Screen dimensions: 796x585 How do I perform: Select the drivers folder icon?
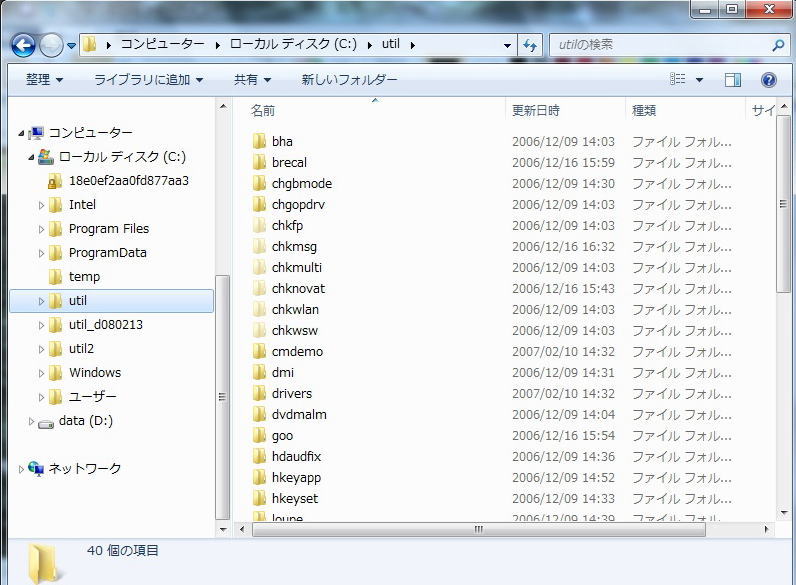[x=259, y=394]
